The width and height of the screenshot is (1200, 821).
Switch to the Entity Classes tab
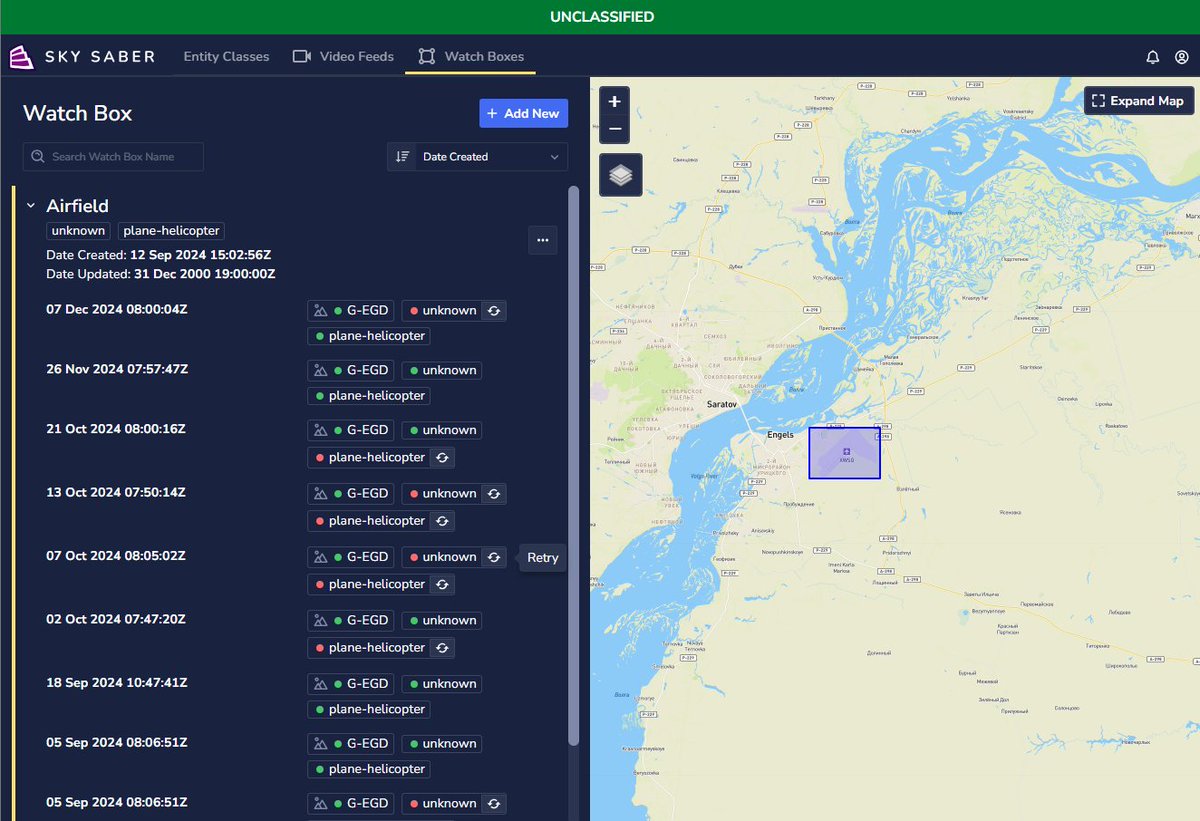coord(226,57)
